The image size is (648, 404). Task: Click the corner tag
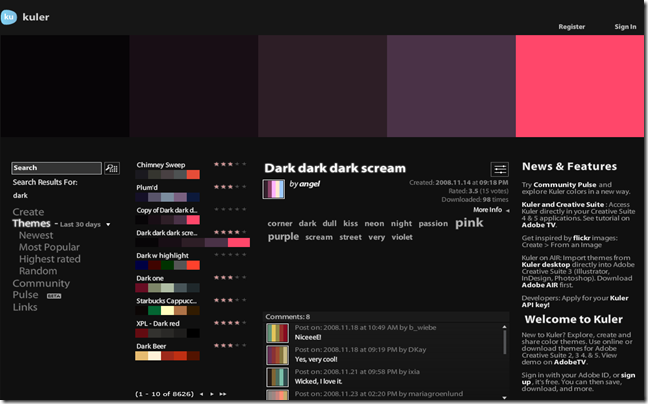tap(280, 223)
